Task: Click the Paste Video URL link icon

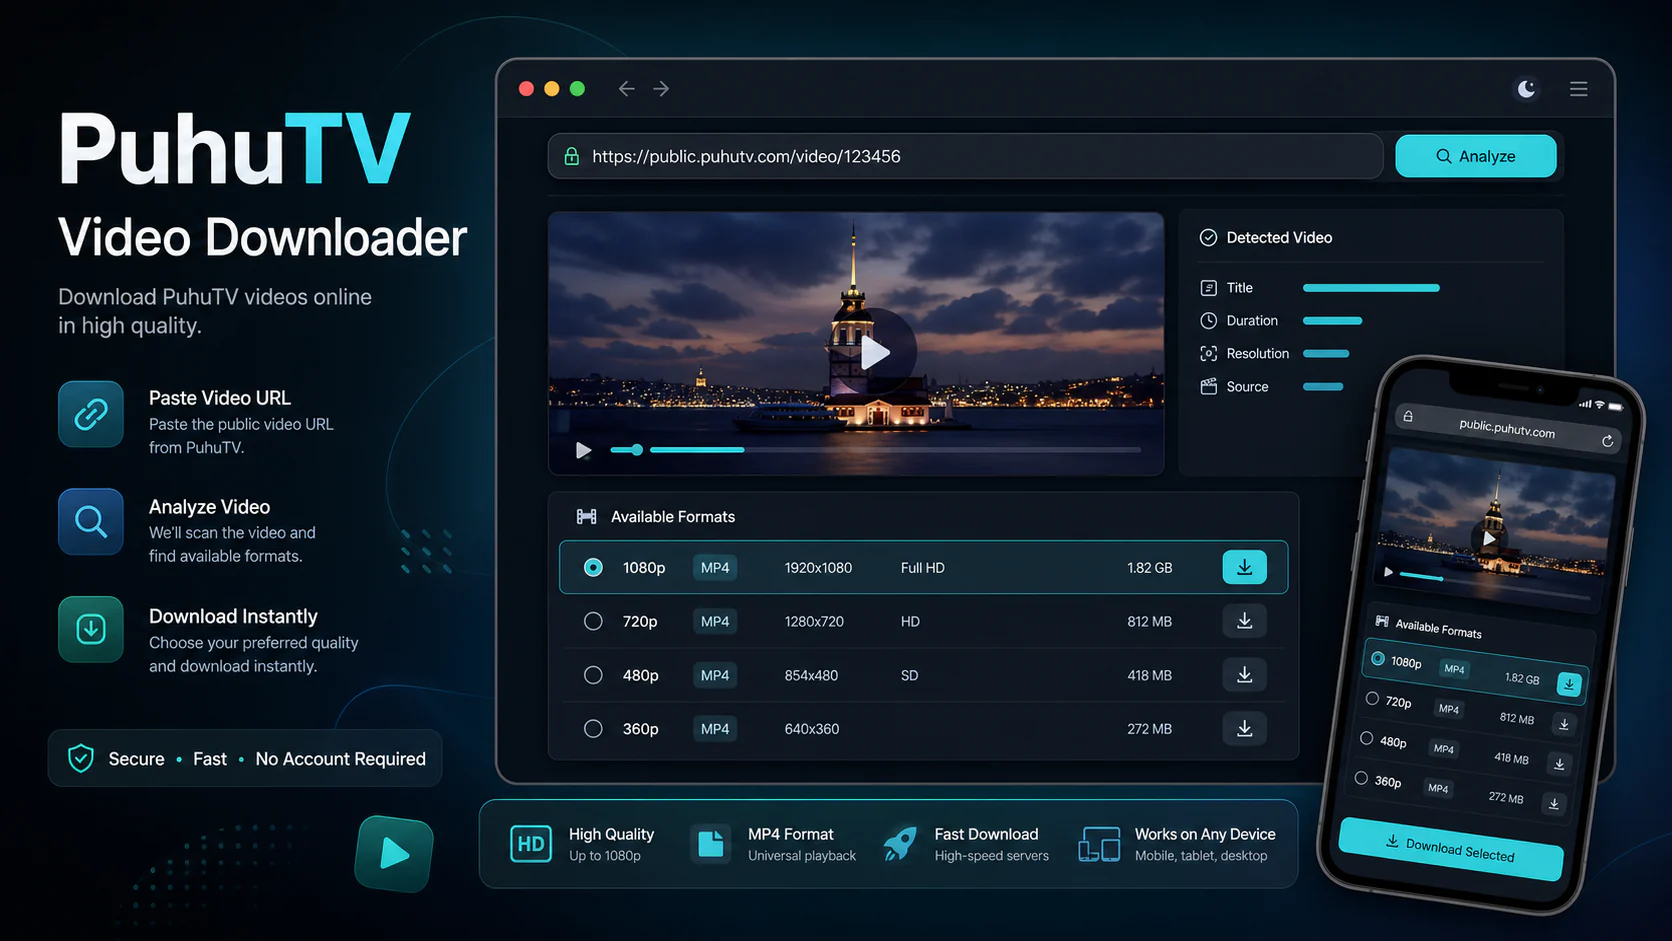Action: (x=91, y=414)
